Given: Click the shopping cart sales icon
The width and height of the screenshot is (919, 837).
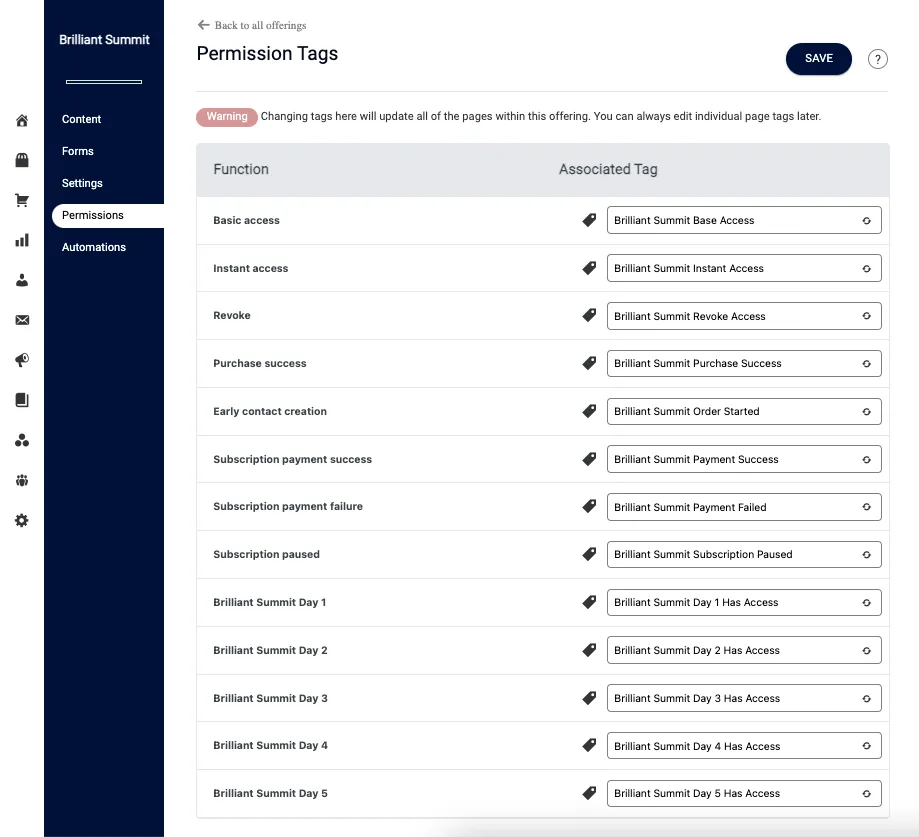Looking at the screenshot, I should [x=21, y=200].
